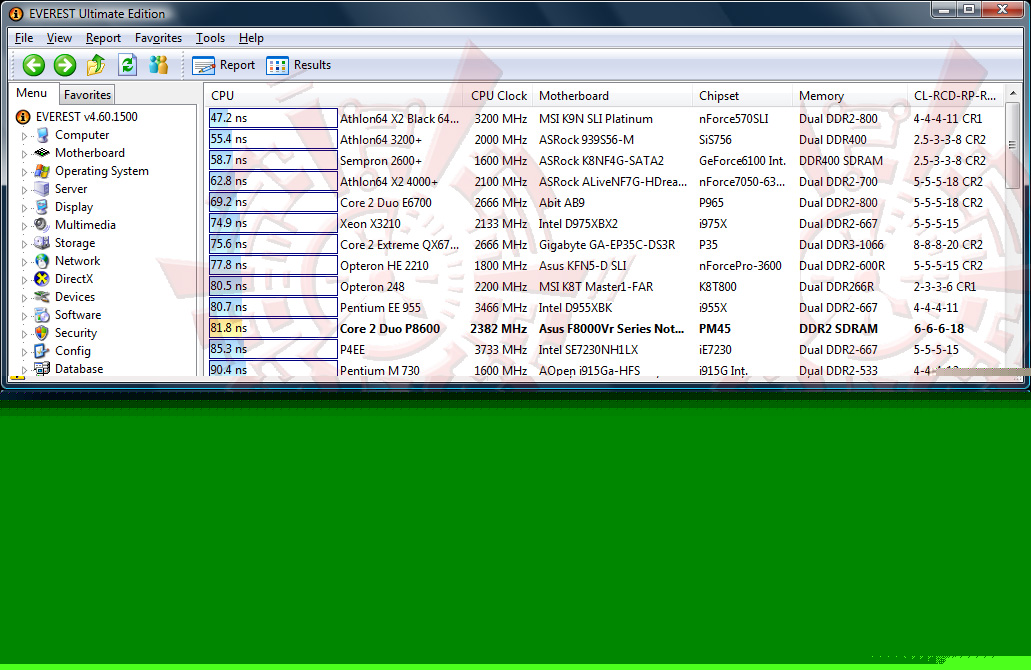1031x670 pixels.
Task: Click the two-people icon in the toolbar
Action: 158,64
